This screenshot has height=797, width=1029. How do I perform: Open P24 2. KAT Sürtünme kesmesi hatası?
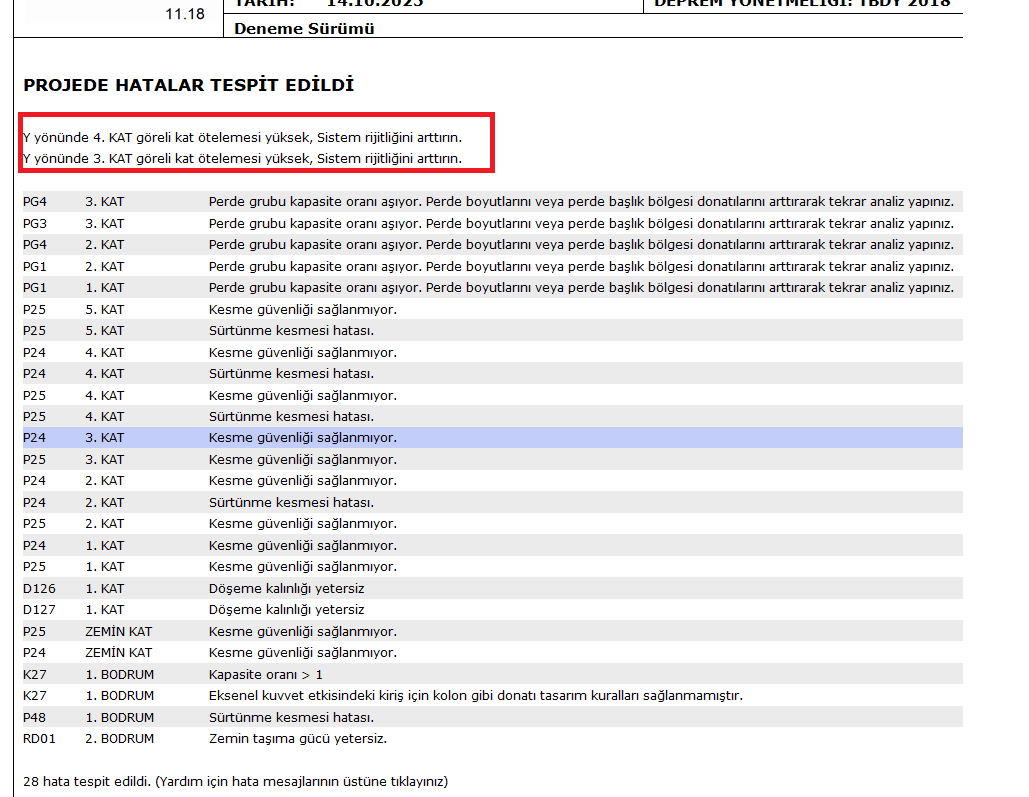[x=291, y=503]
